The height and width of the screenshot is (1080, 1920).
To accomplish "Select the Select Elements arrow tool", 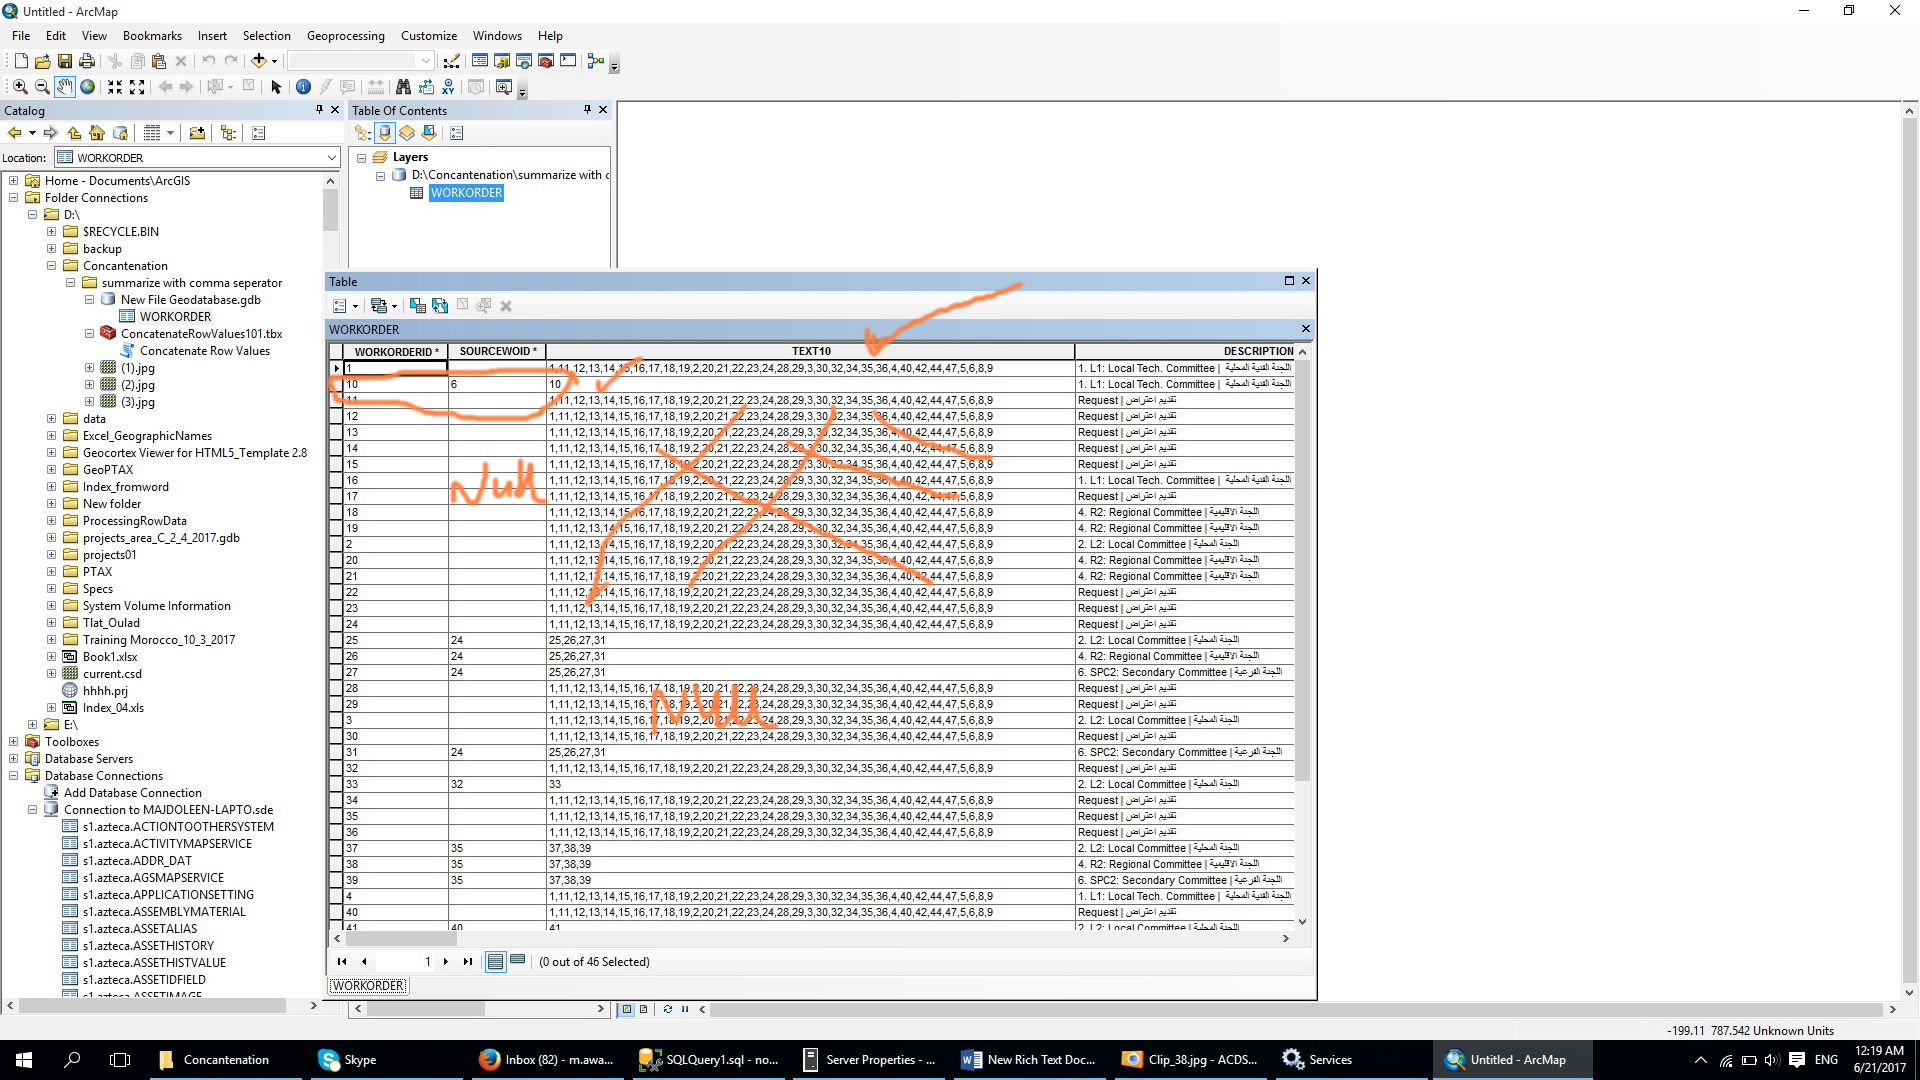I will click(276, 87).
